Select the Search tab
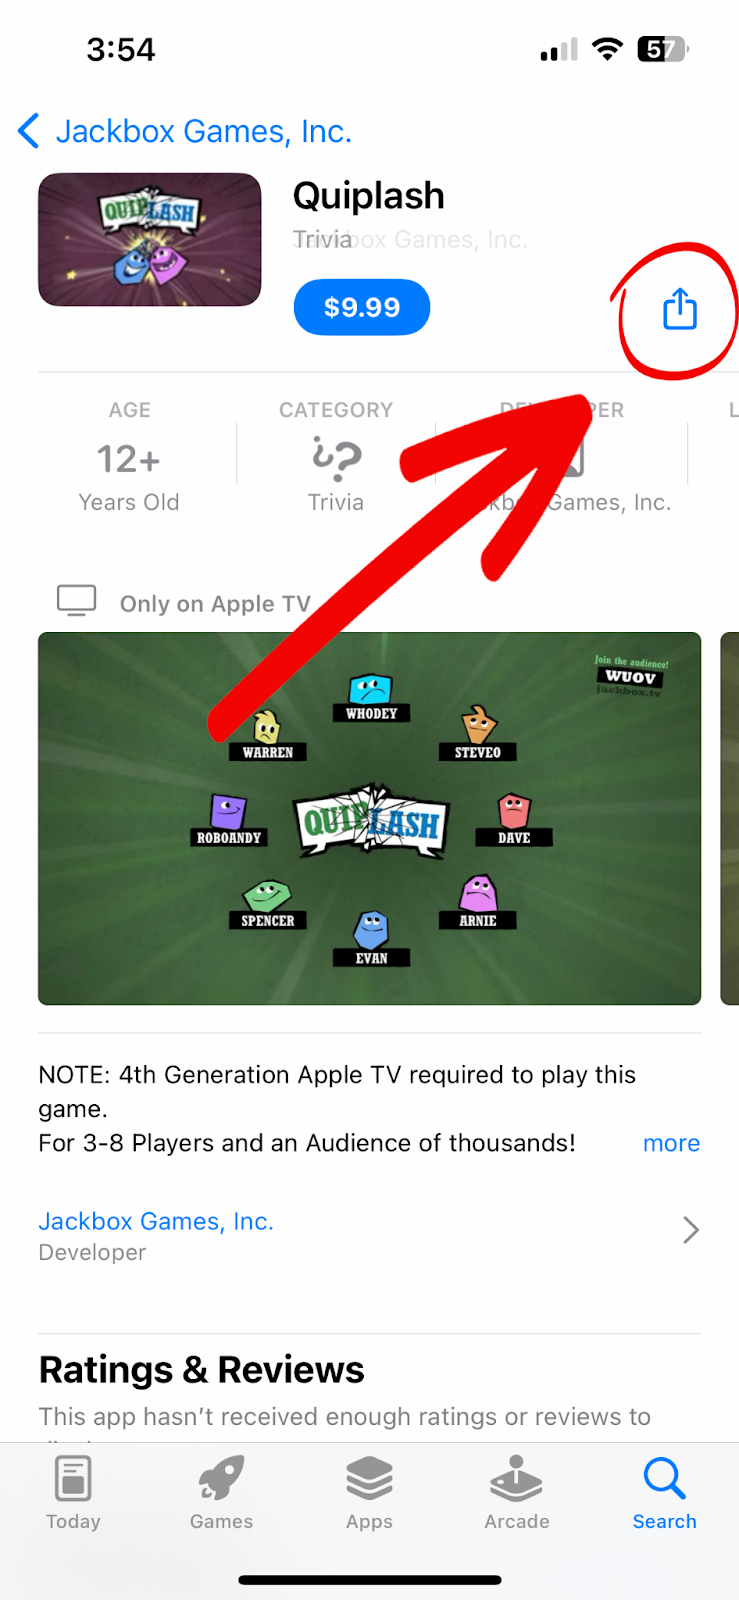The image size is (739, 1600). (665, 1492)
